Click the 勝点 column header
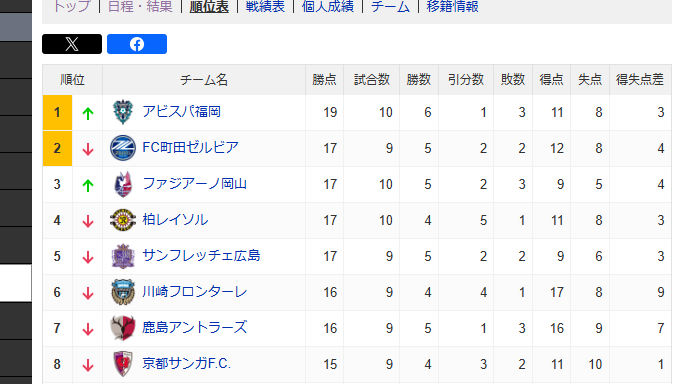 325,80
